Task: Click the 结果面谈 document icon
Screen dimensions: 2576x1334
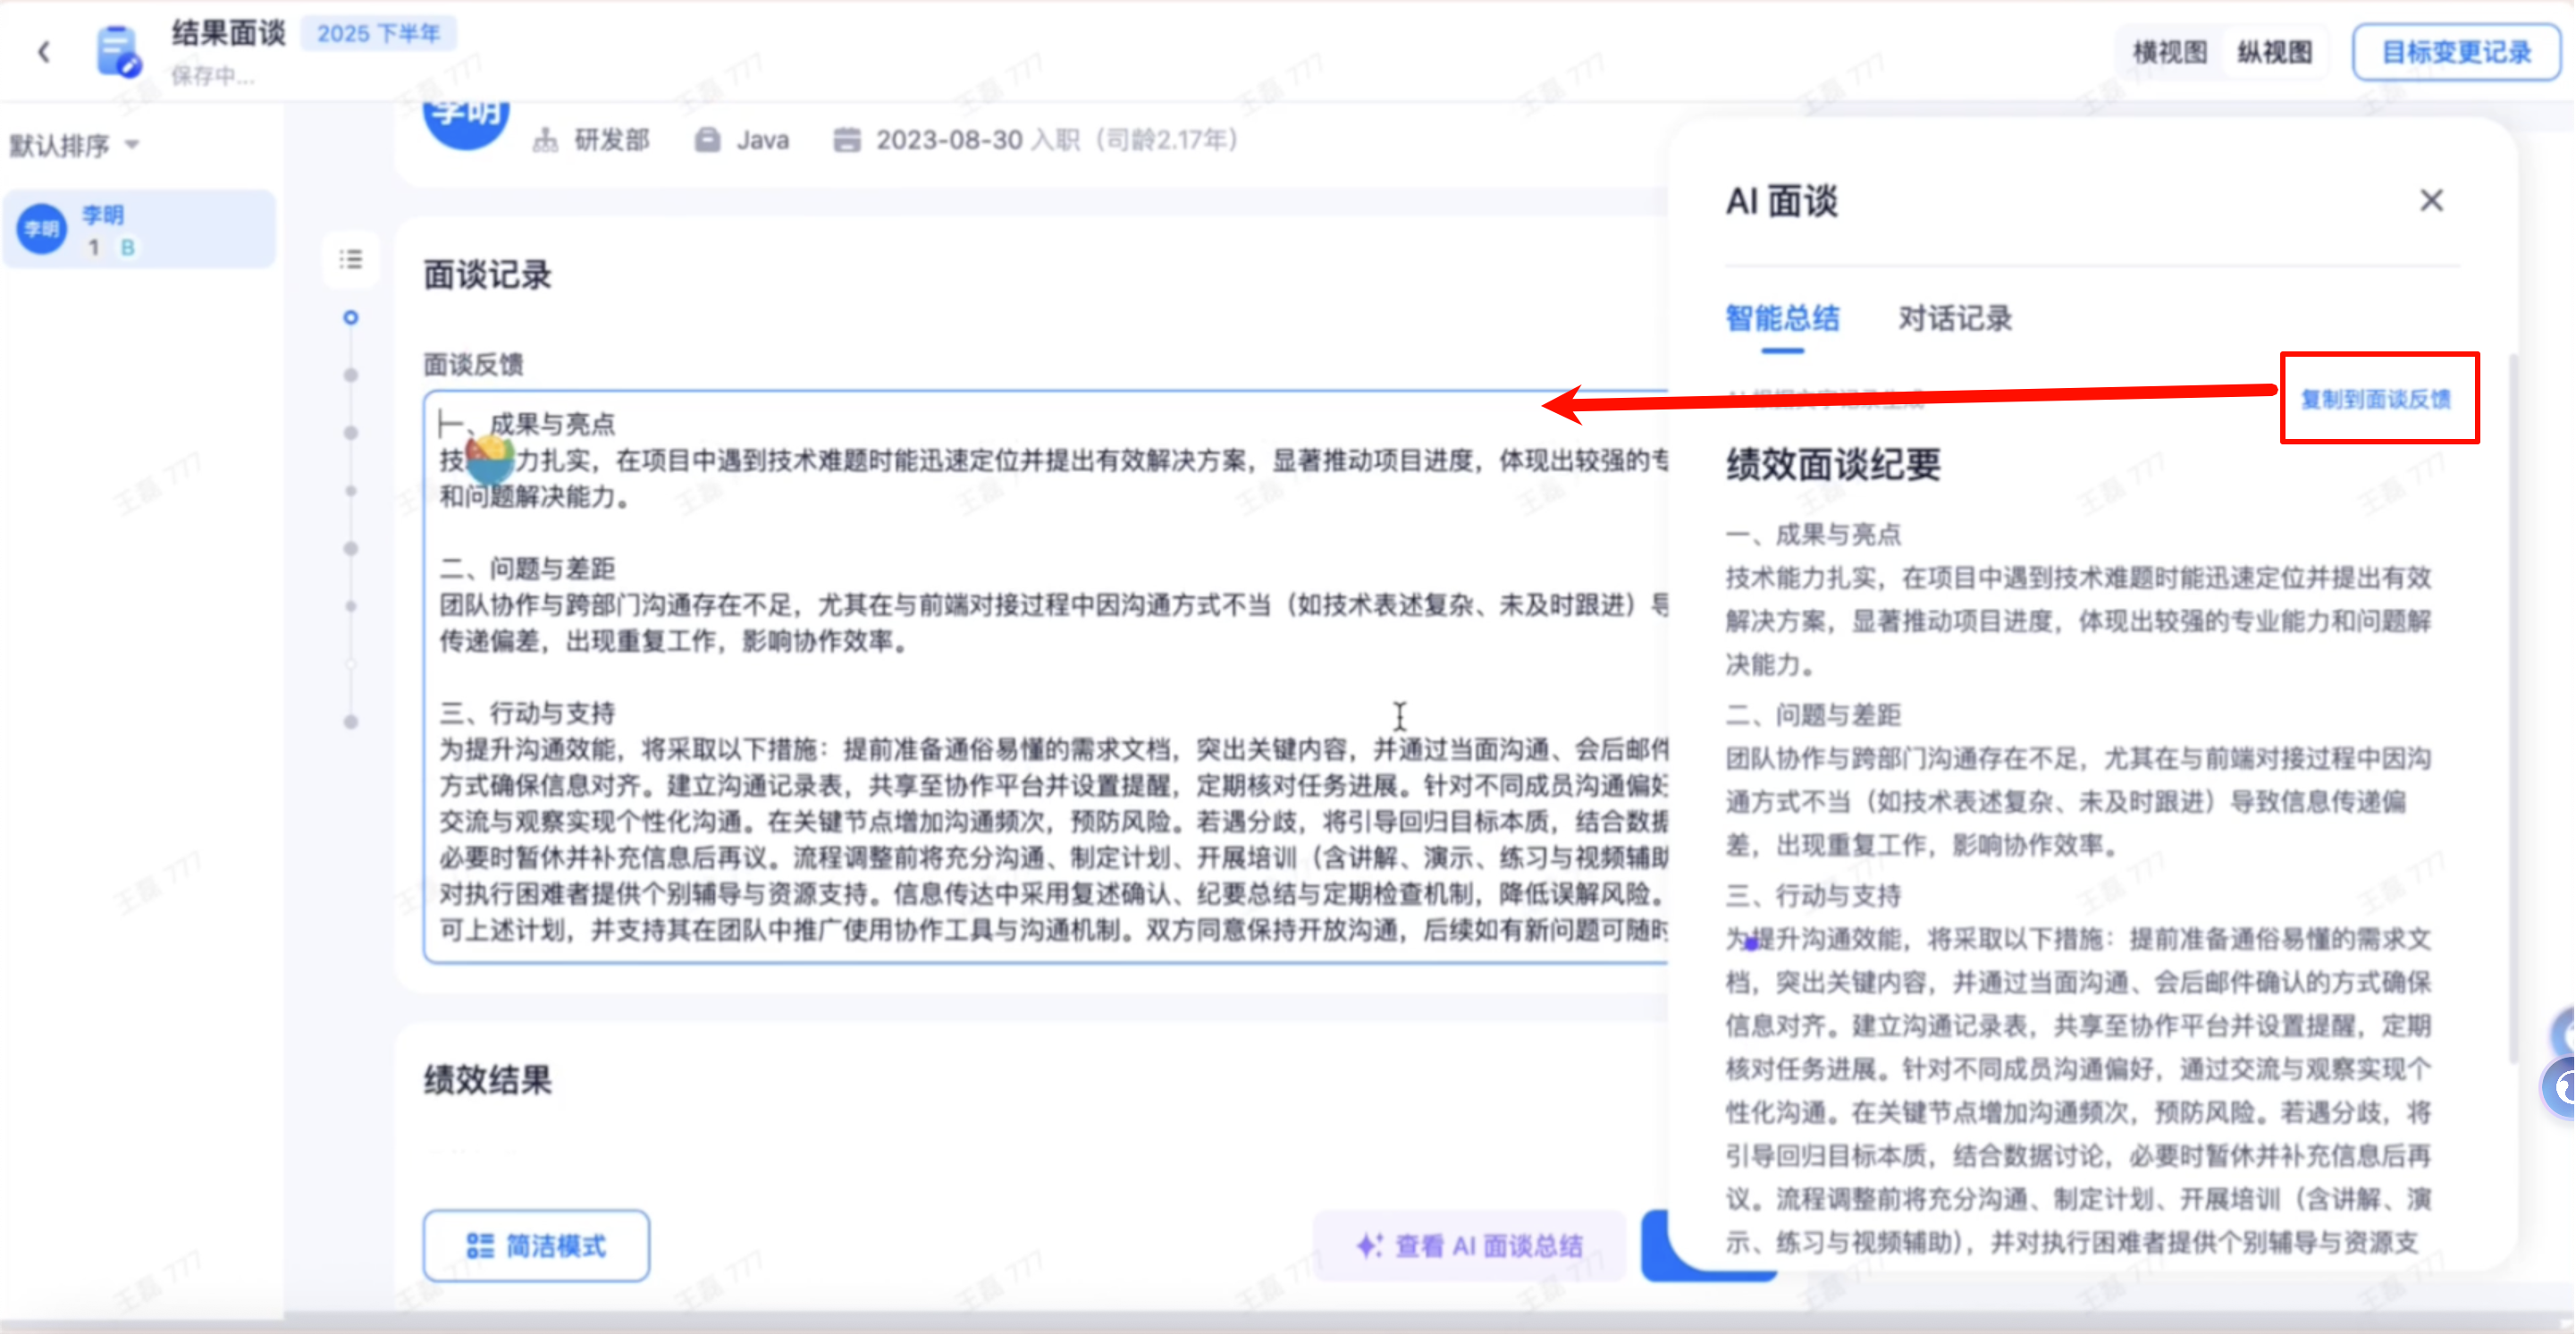Action: coord(118,52)
